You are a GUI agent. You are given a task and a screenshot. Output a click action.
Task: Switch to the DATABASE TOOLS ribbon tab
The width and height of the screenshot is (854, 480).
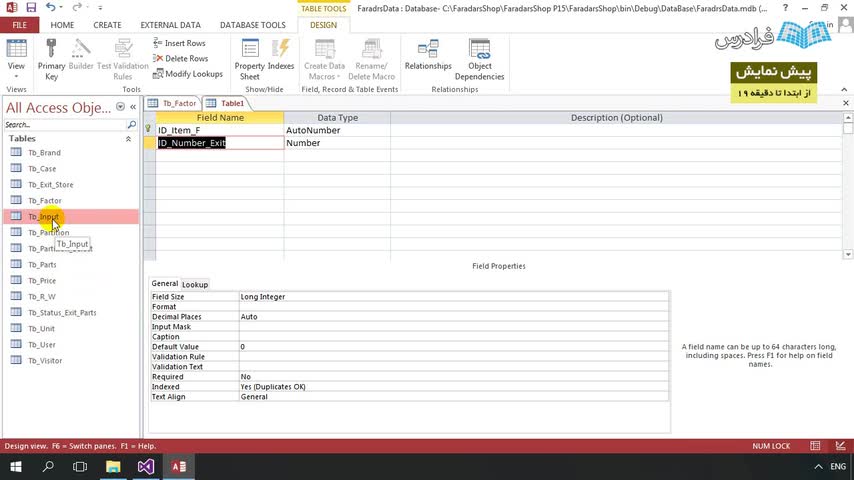tap(253, 25)
